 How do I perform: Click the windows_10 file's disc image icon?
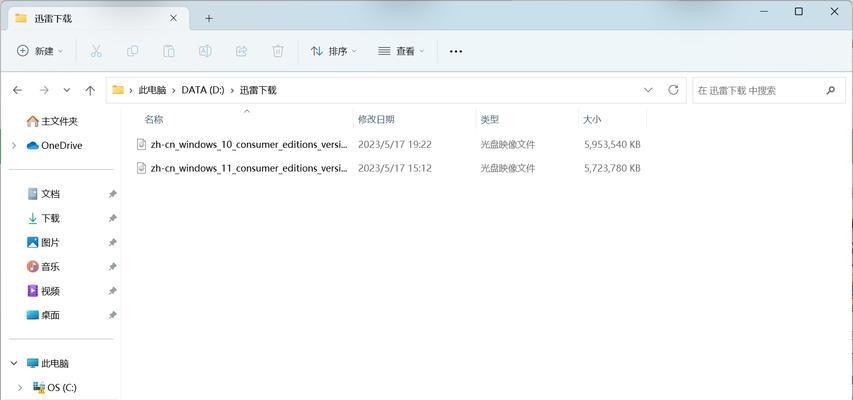click(141, 145)
